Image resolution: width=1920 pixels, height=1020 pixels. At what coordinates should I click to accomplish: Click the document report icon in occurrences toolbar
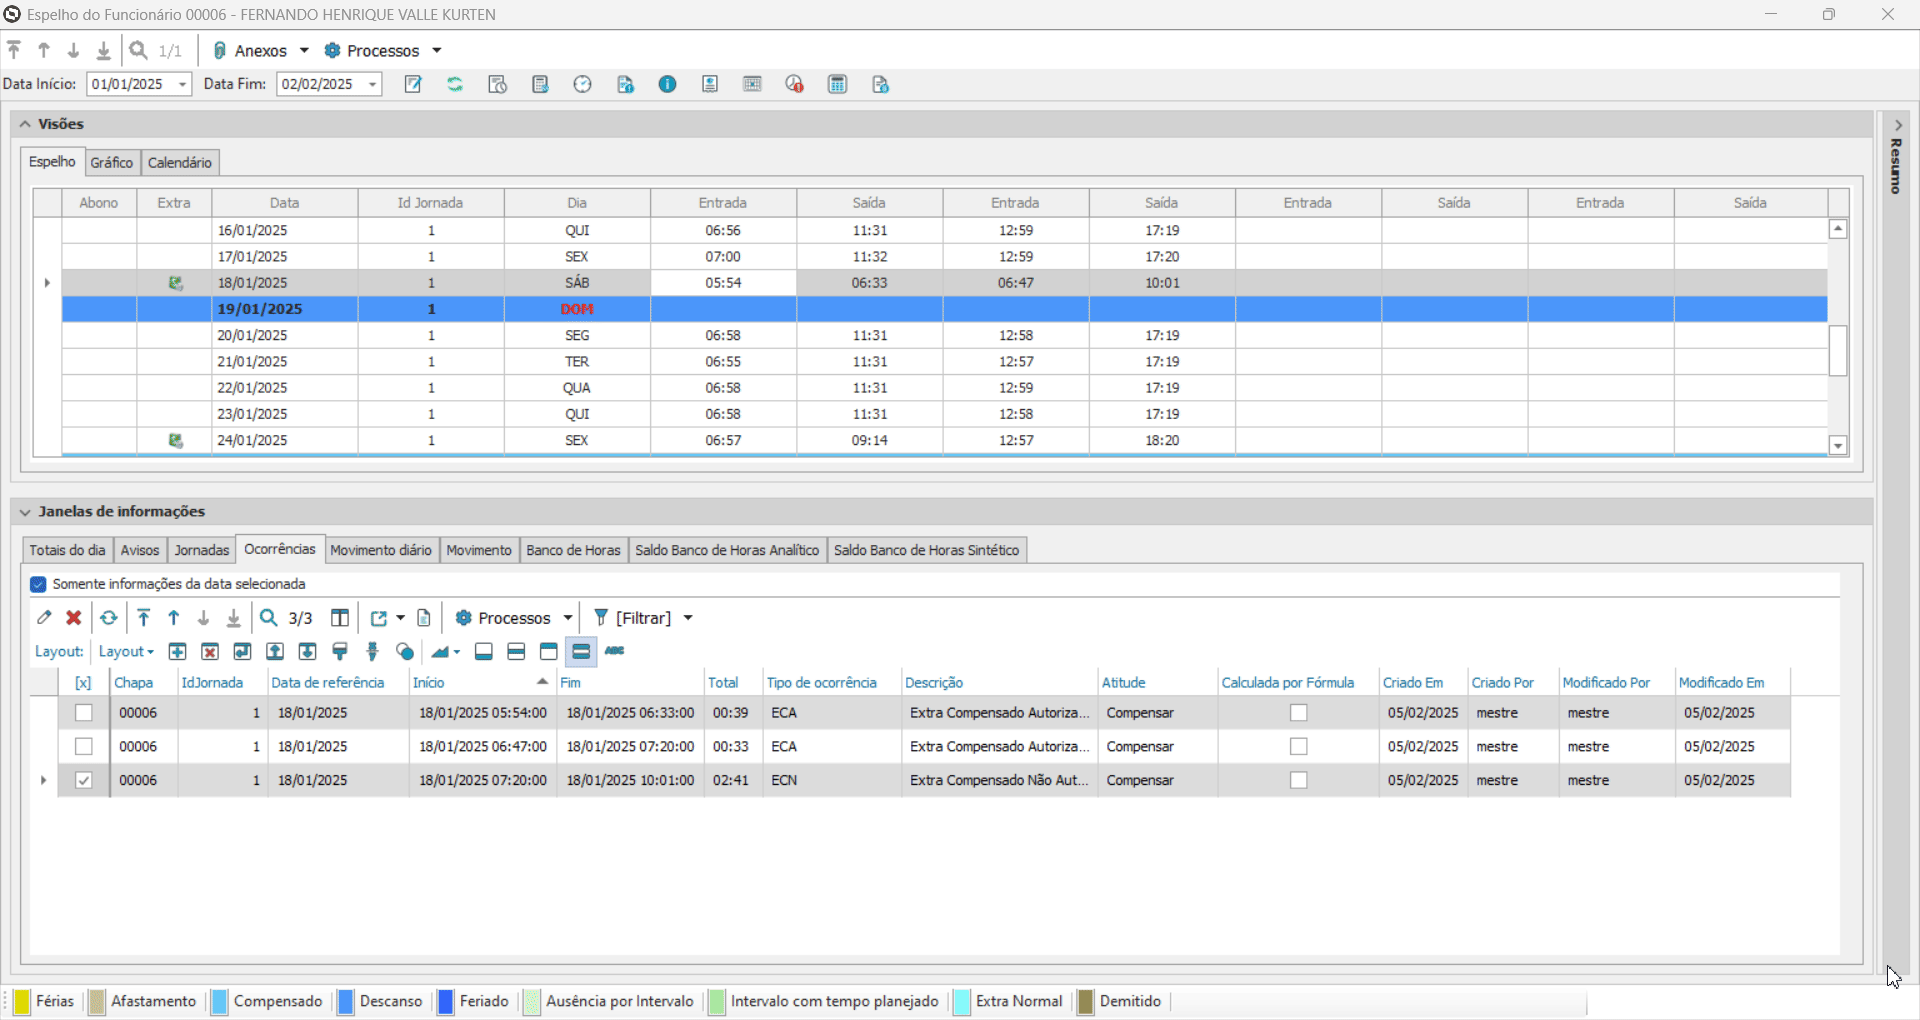coord(424,618)
